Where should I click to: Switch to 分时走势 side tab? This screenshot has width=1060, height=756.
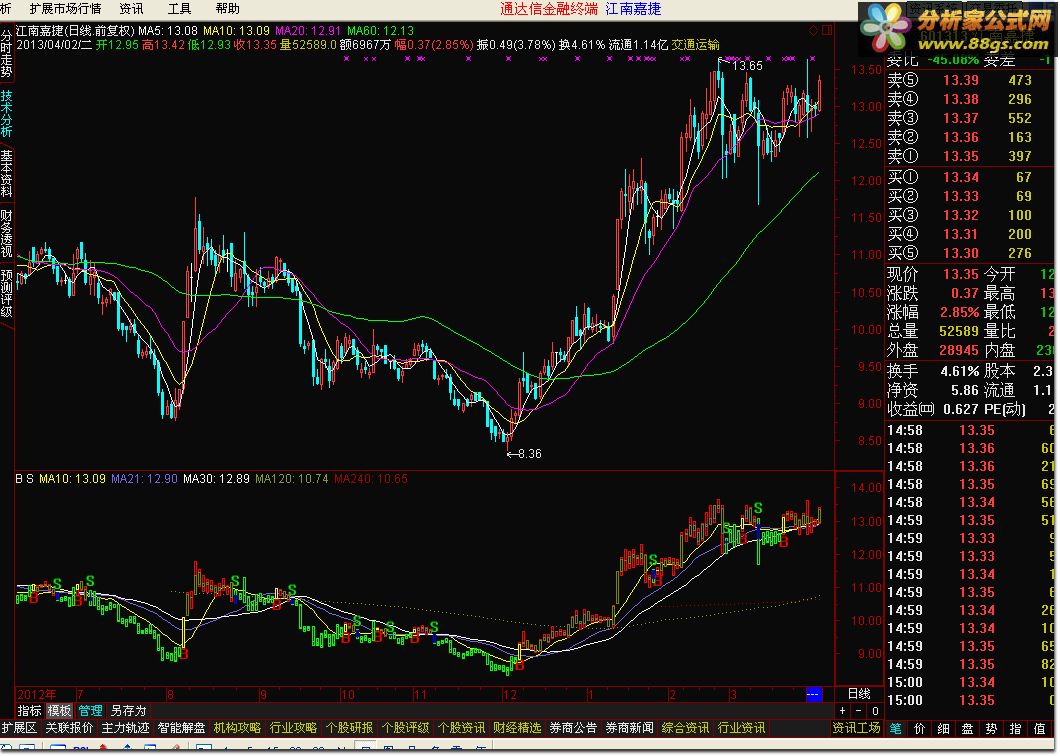[7, 54]
